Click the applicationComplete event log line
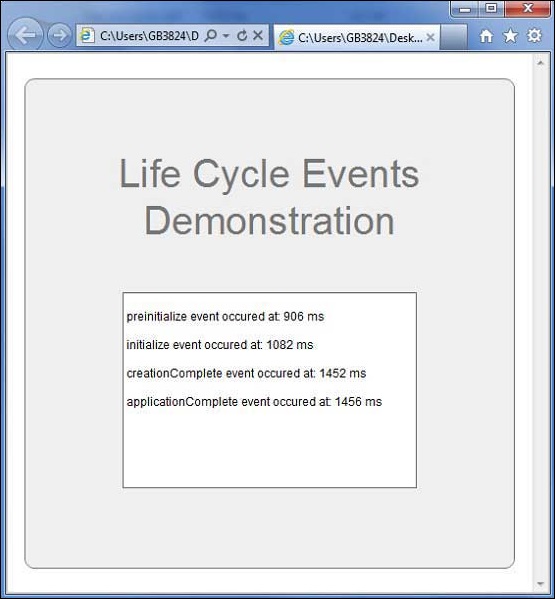This screenshot has width=555, height=599. point(254,402)
